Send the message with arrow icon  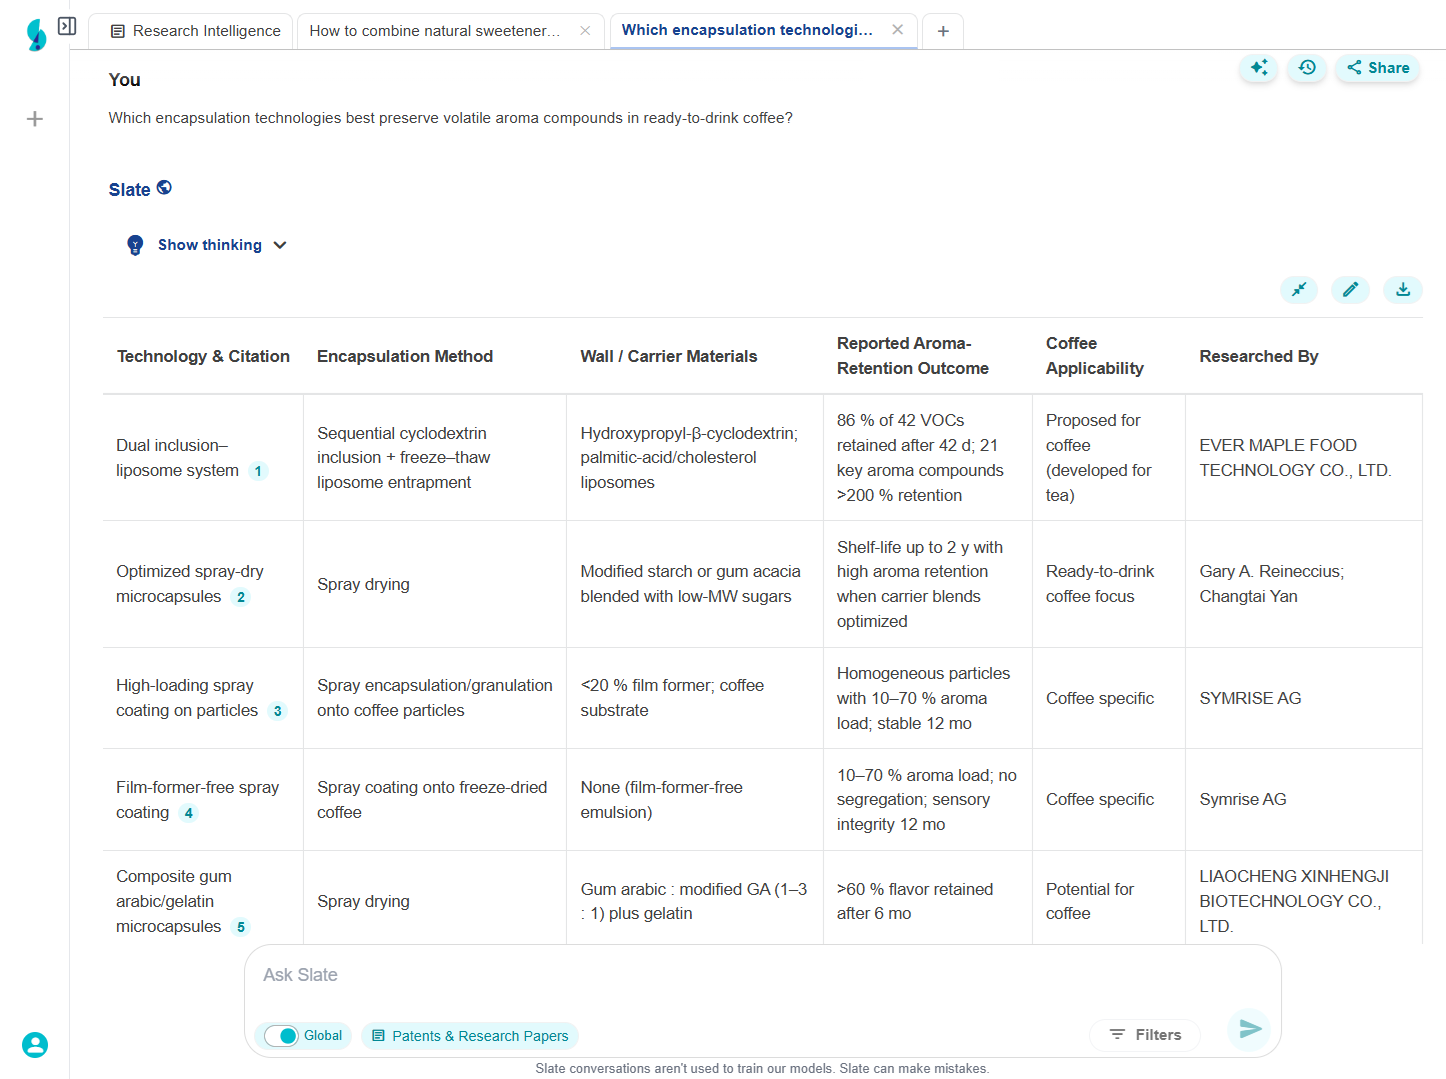click(x=1250, y=1029)
